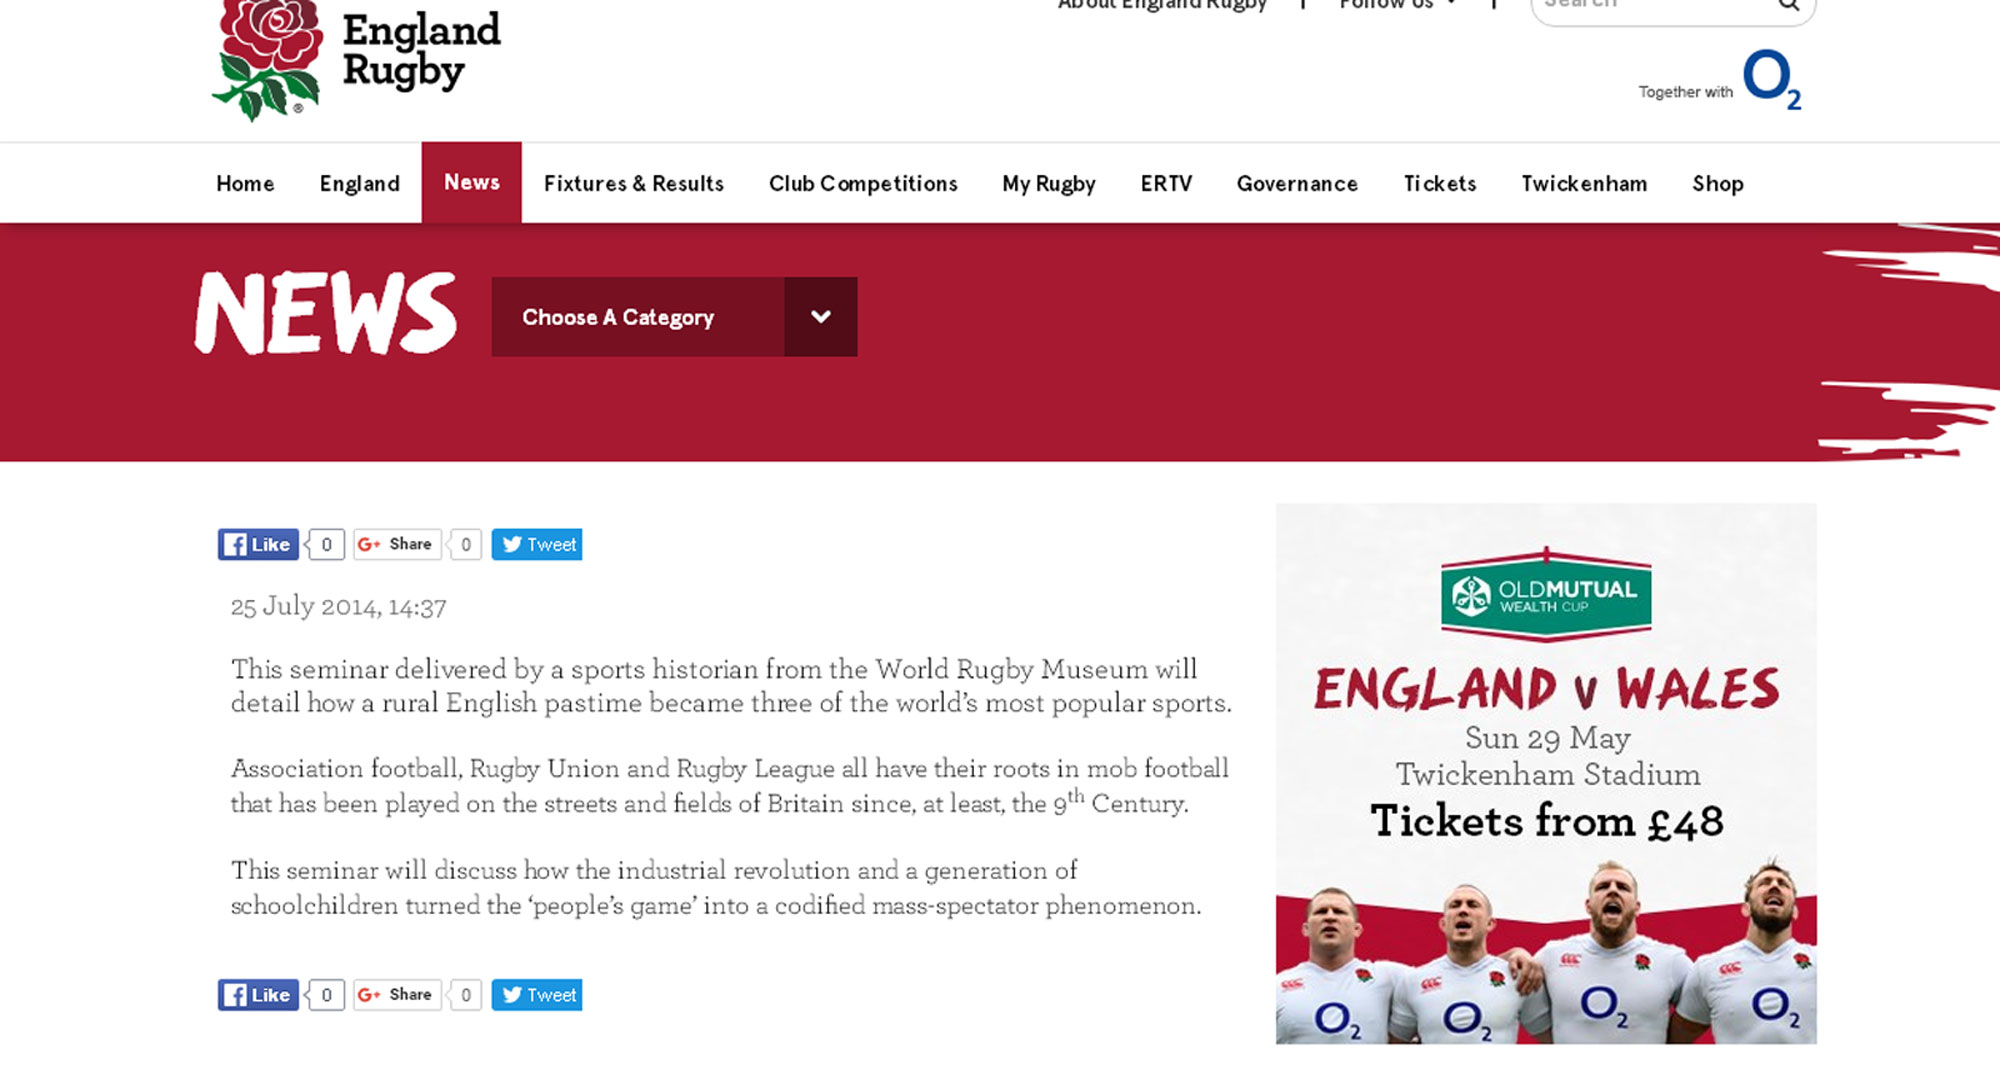Open the Fixtures & Results menu

point(634,184)
